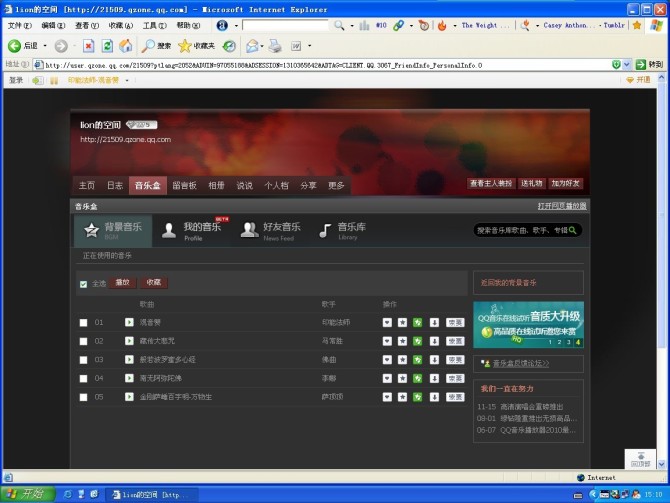Check the box for song 04
The height and width of the screenshot is (503, 670).
click(83, 379)
